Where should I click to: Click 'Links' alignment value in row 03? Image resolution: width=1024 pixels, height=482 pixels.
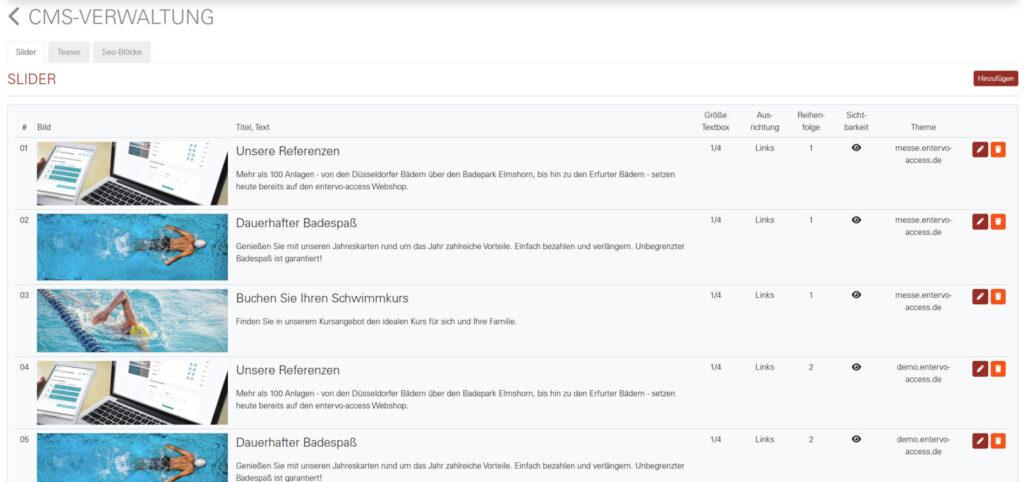(x=765, y=295)
